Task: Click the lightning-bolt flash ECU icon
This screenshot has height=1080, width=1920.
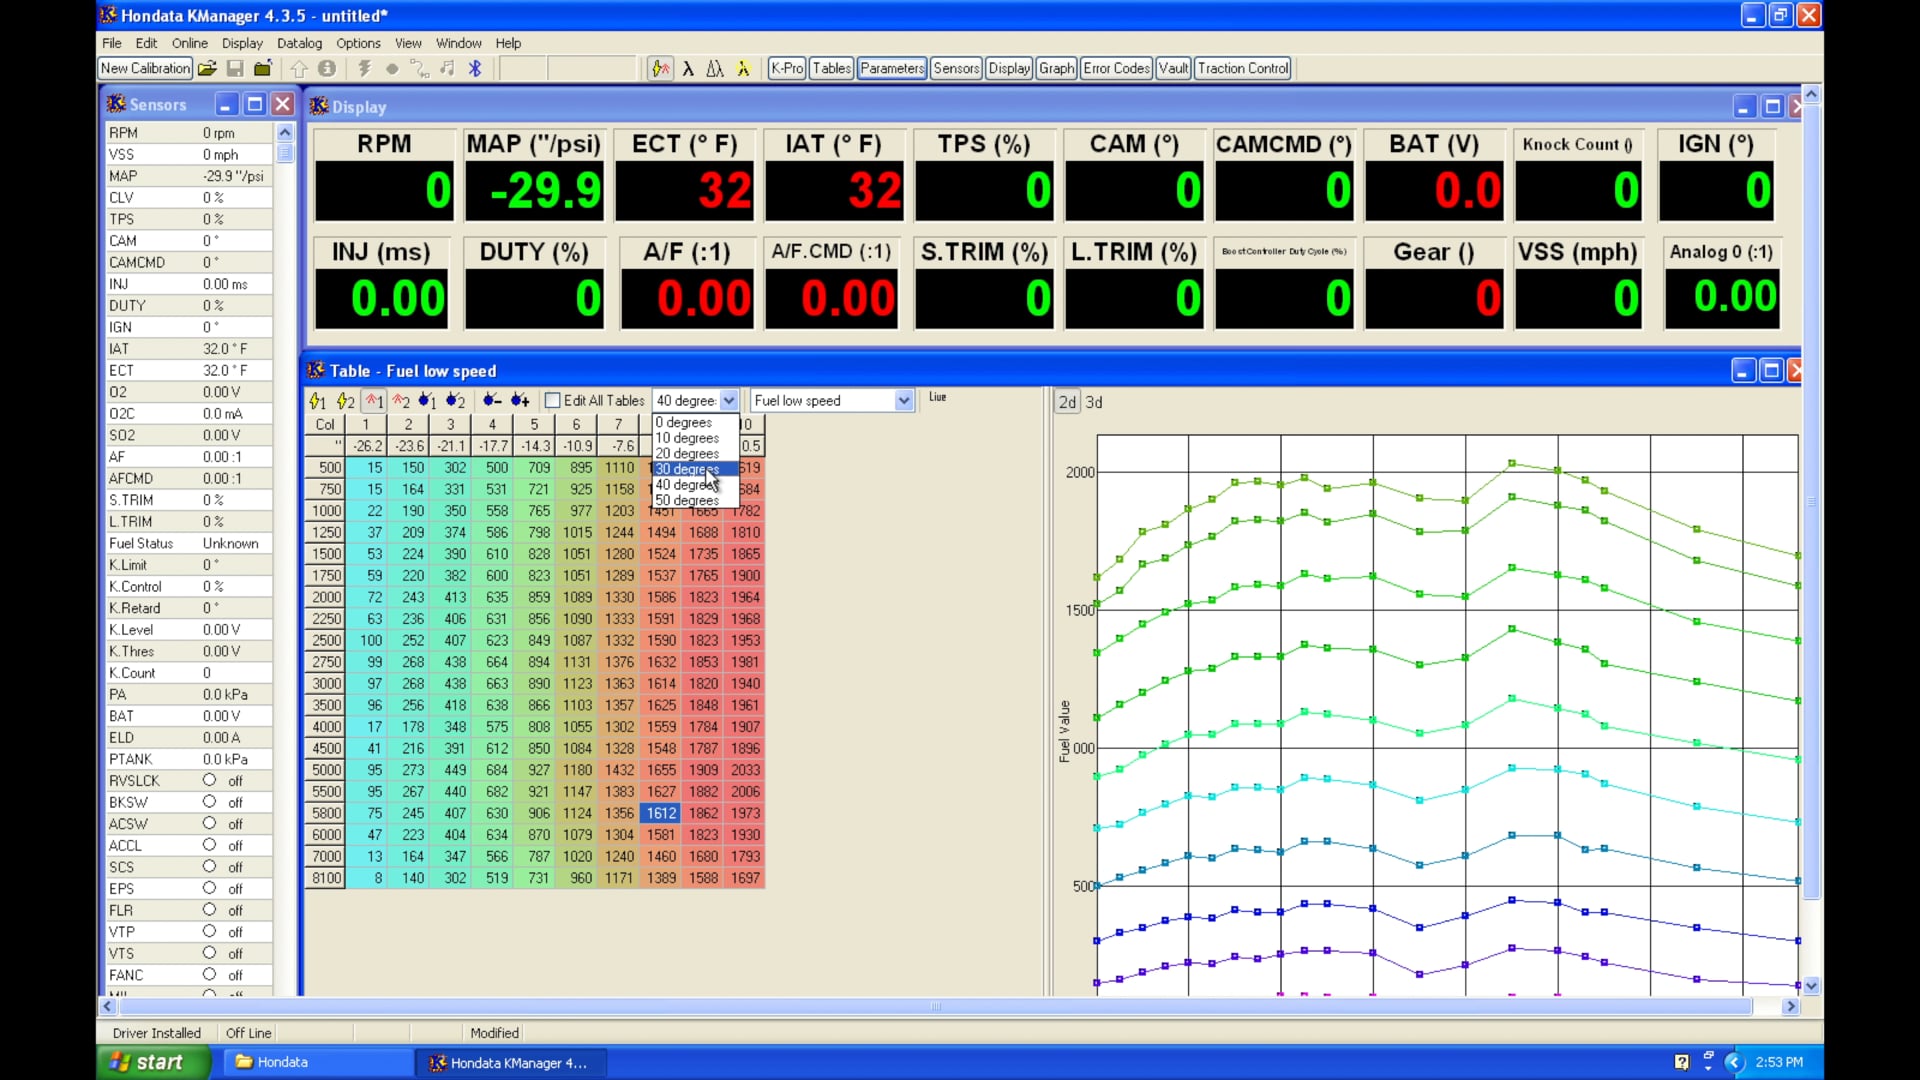Action: coord(364,68)
